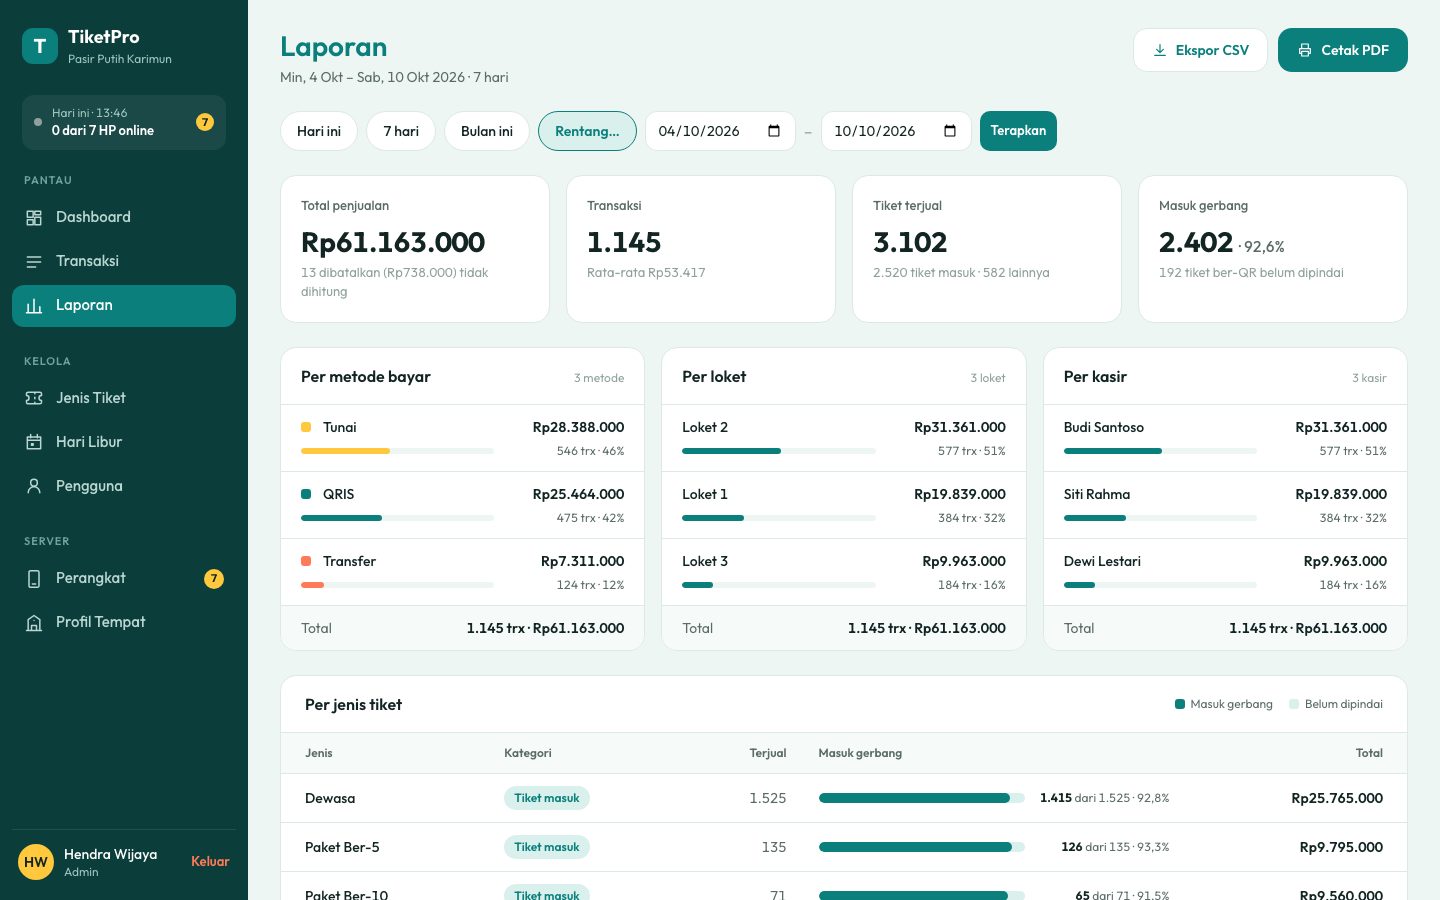Select the Bulan ini range filter
Screen dimensions: 1440x900
coord(487,131)
